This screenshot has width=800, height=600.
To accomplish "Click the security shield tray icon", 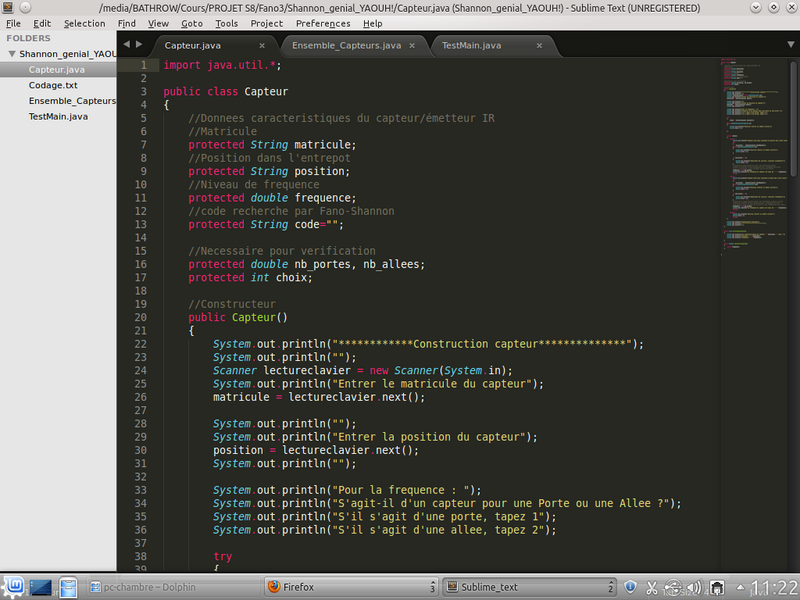I will pos(631,587).
